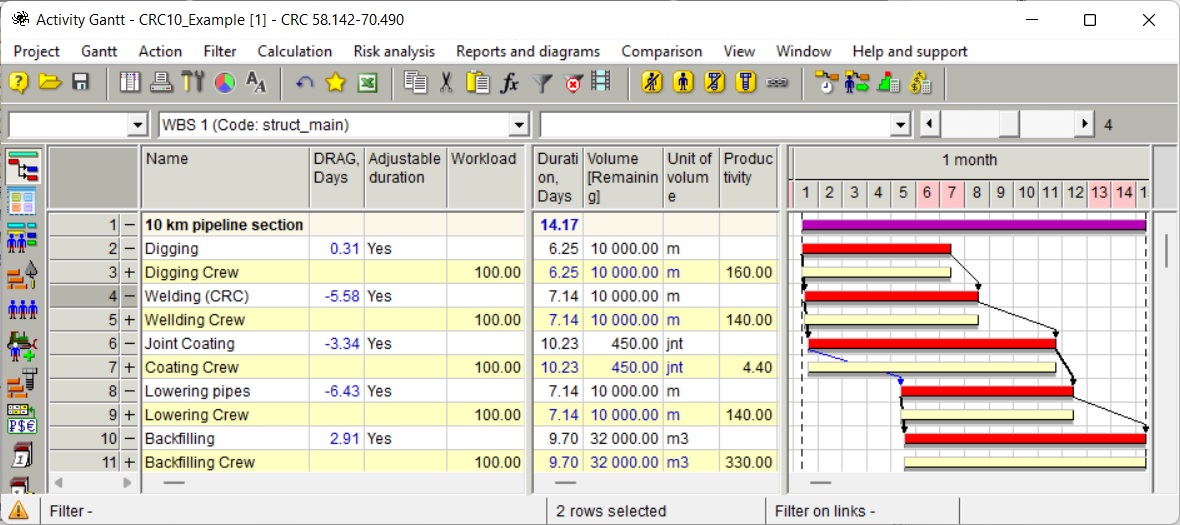
Task: Click the purple summary bar in Gantt
Action: pyautogui.click(x=974, y=225)
